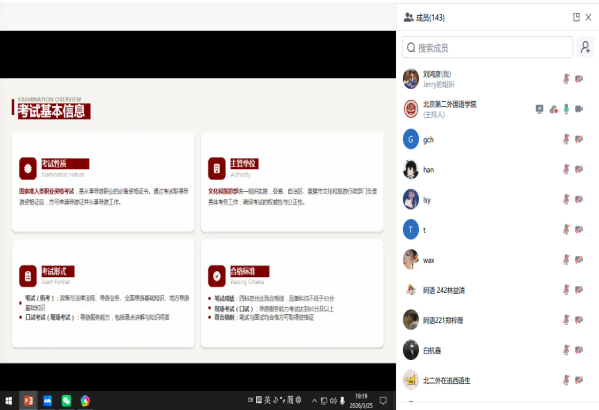Toggle camera icon for han
The image size is (599, 410).
tap(580, 169)
